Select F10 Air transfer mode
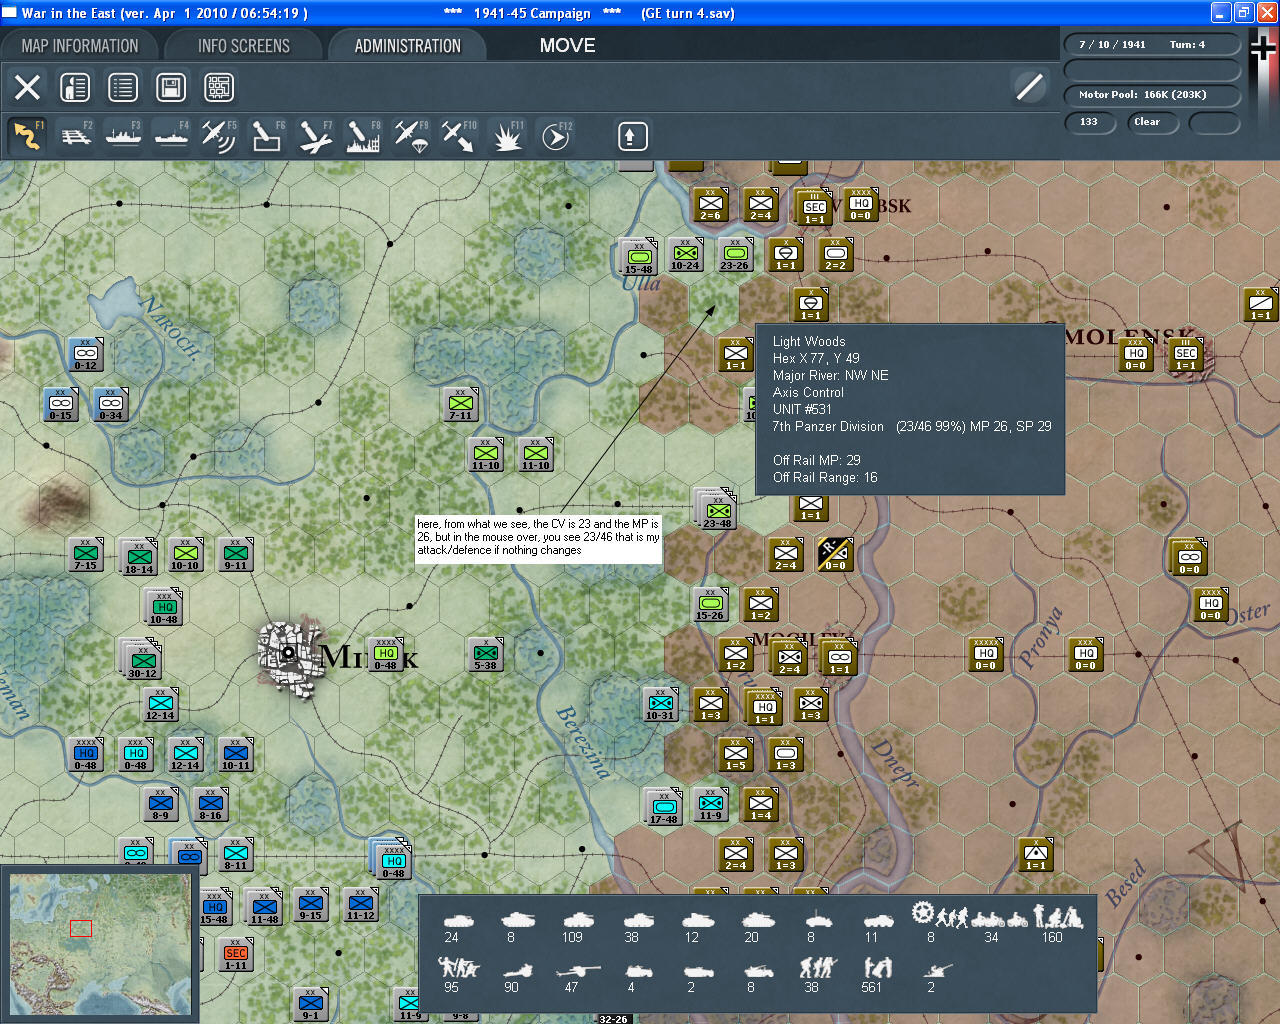 pyautogui.click(x=459, y=136)
